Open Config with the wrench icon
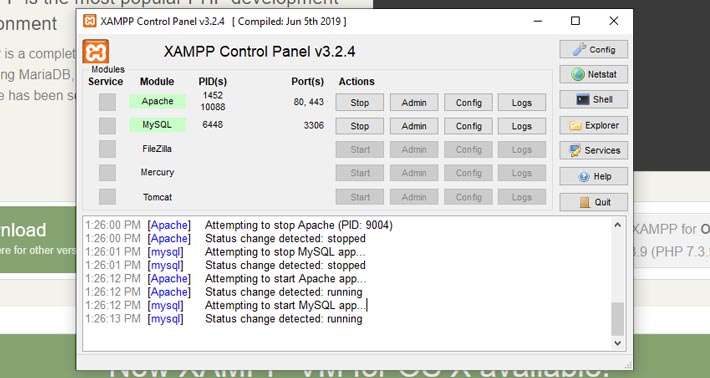Image resolution: width=710 pixels, height=378 pixels. click(x=594, y=49)
